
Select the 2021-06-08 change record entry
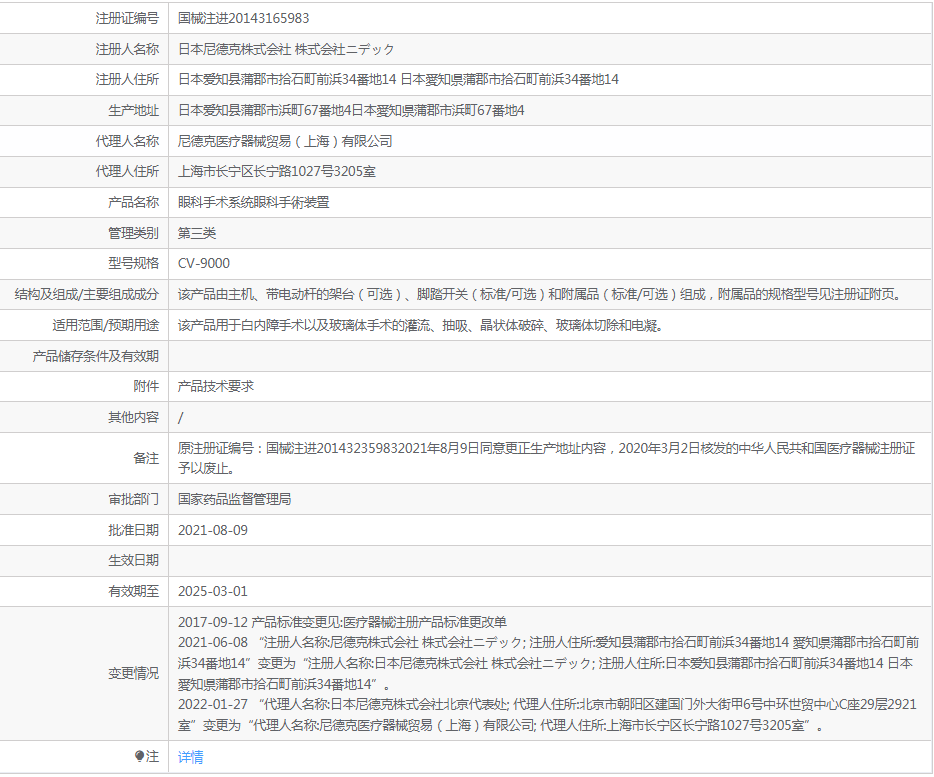pos(549,663)
